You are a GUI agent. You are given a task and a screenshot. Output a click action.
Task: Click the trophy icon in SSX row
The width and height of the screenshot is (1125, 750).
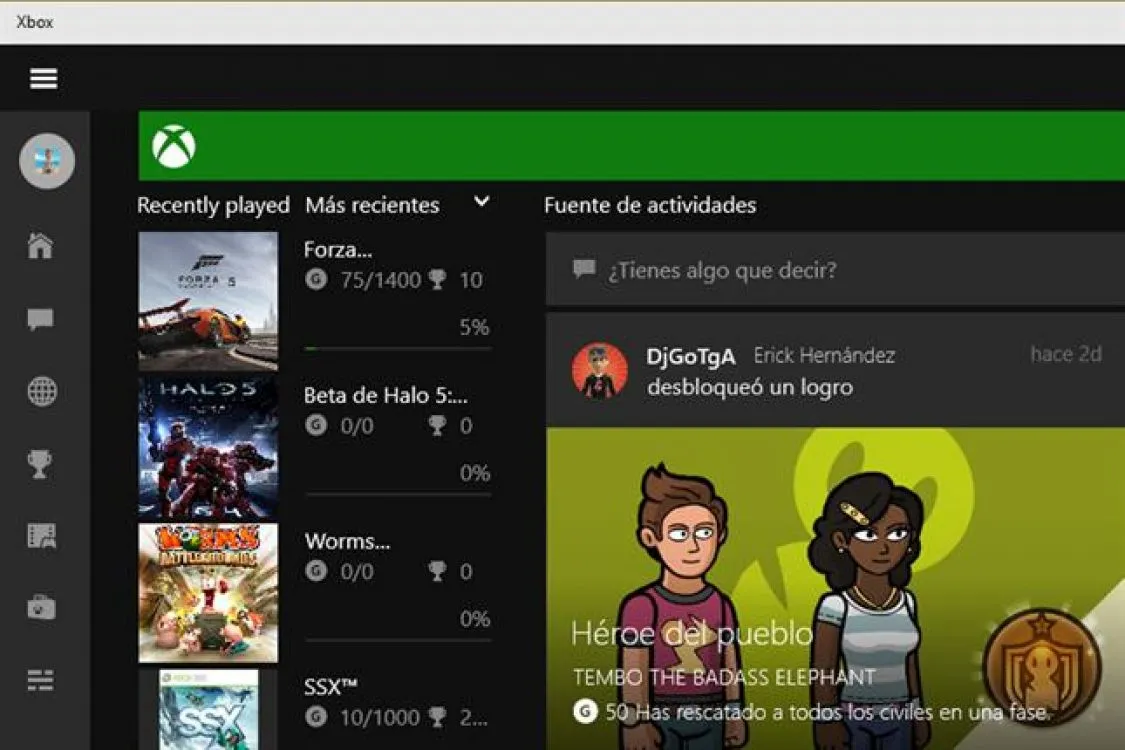[437, 716]
